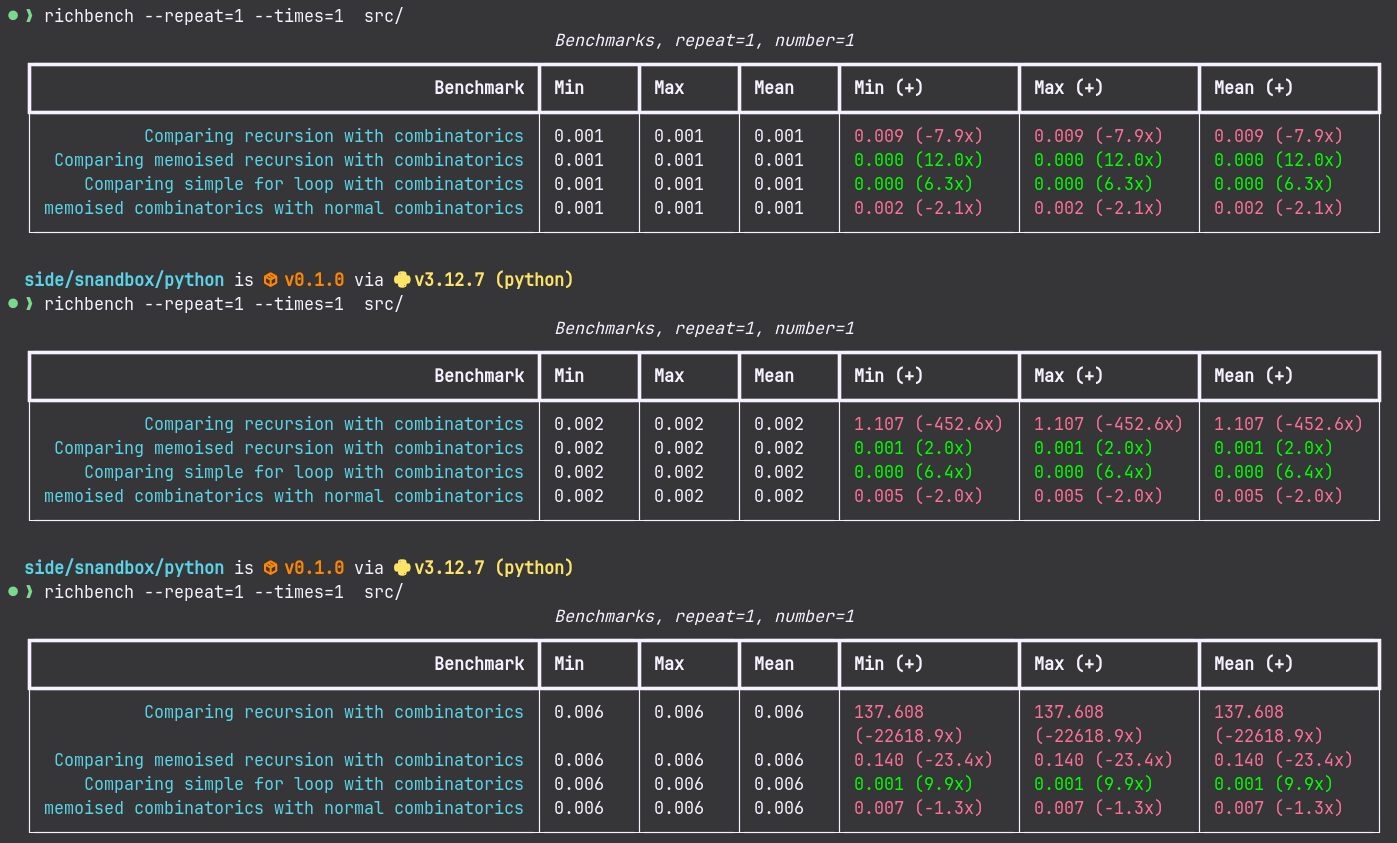Click the green dot before the second richbench command
Screen dimensions: 1397x843
coord(13,303)
